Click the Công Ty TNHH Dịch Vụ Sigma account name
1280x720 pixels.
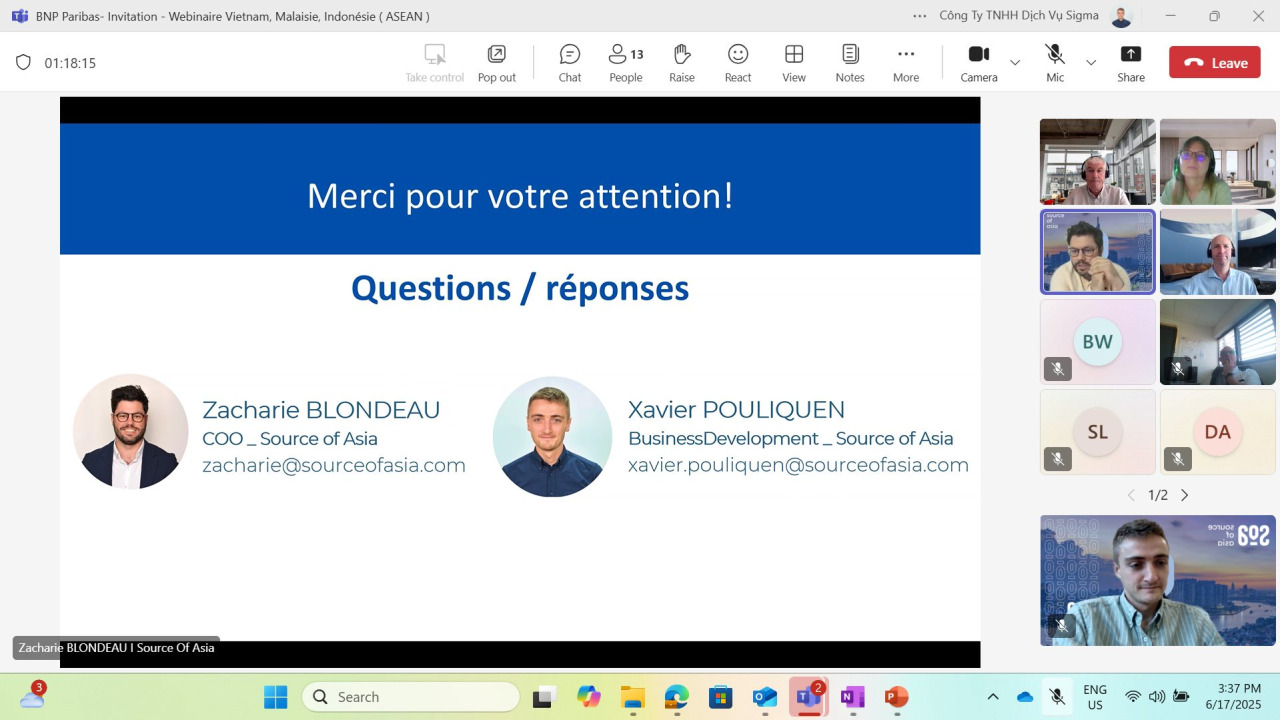[1019, 16]
